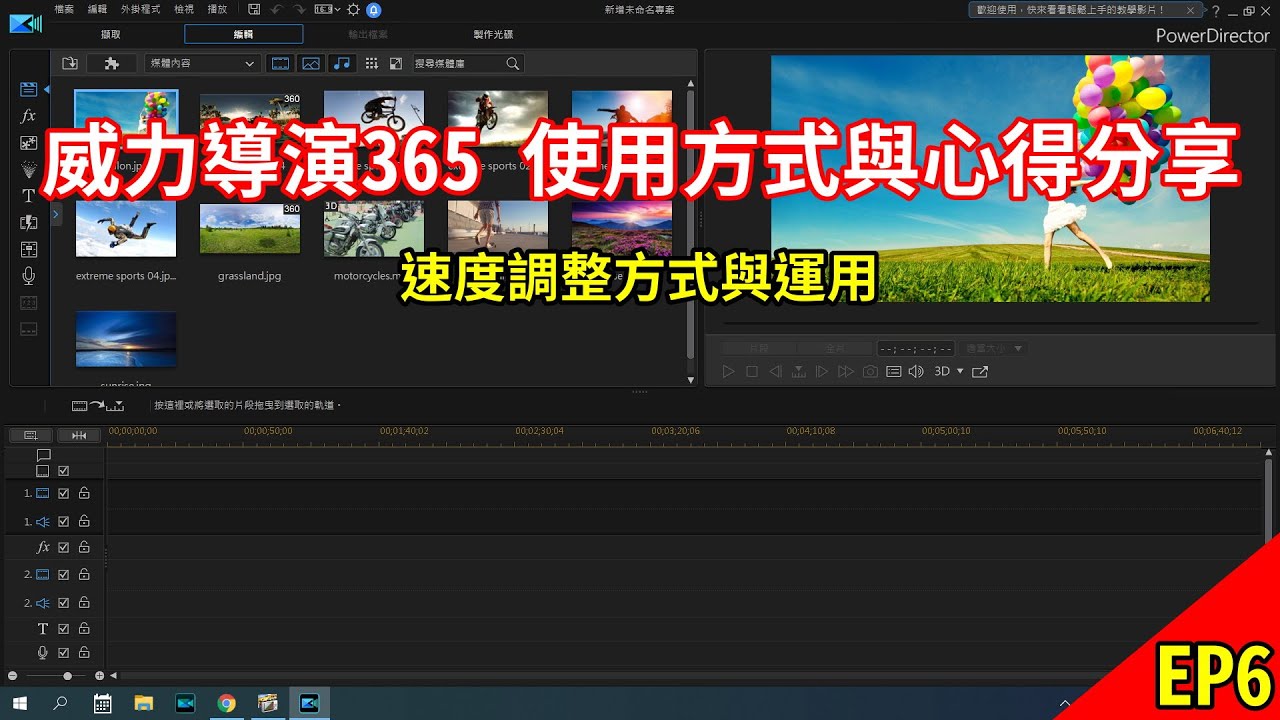Toggle fx effect track checkbox
Viewport: 1280px width, 720px height.
pyautogui.click(x=63, y=547)
